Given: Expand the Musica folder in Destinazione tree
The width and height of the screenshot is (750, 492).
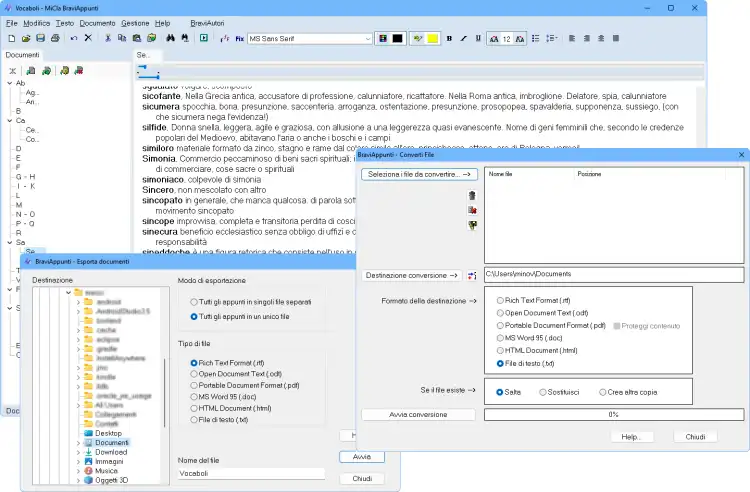Looking at the screenshot, I should (78, 471).
